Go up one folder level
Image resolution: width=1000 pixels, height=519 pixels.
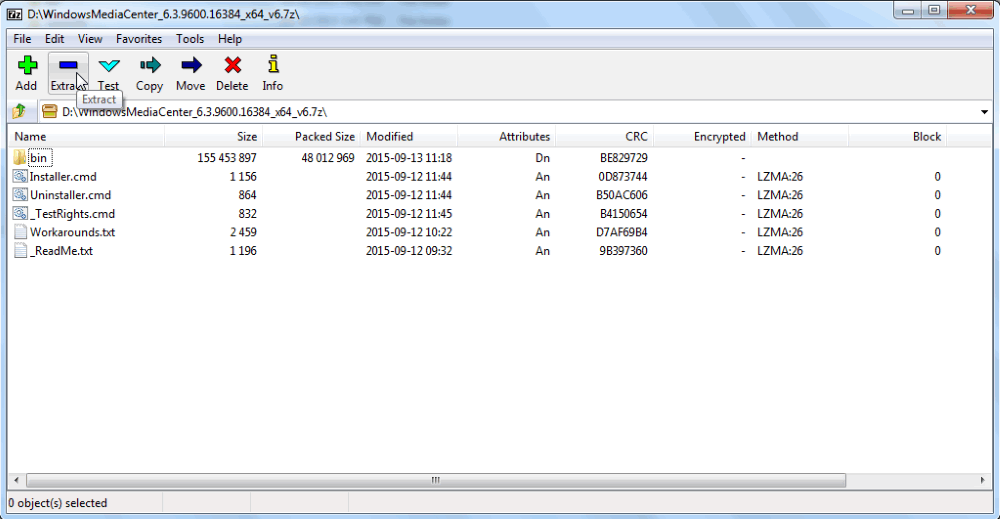(19, 112)
